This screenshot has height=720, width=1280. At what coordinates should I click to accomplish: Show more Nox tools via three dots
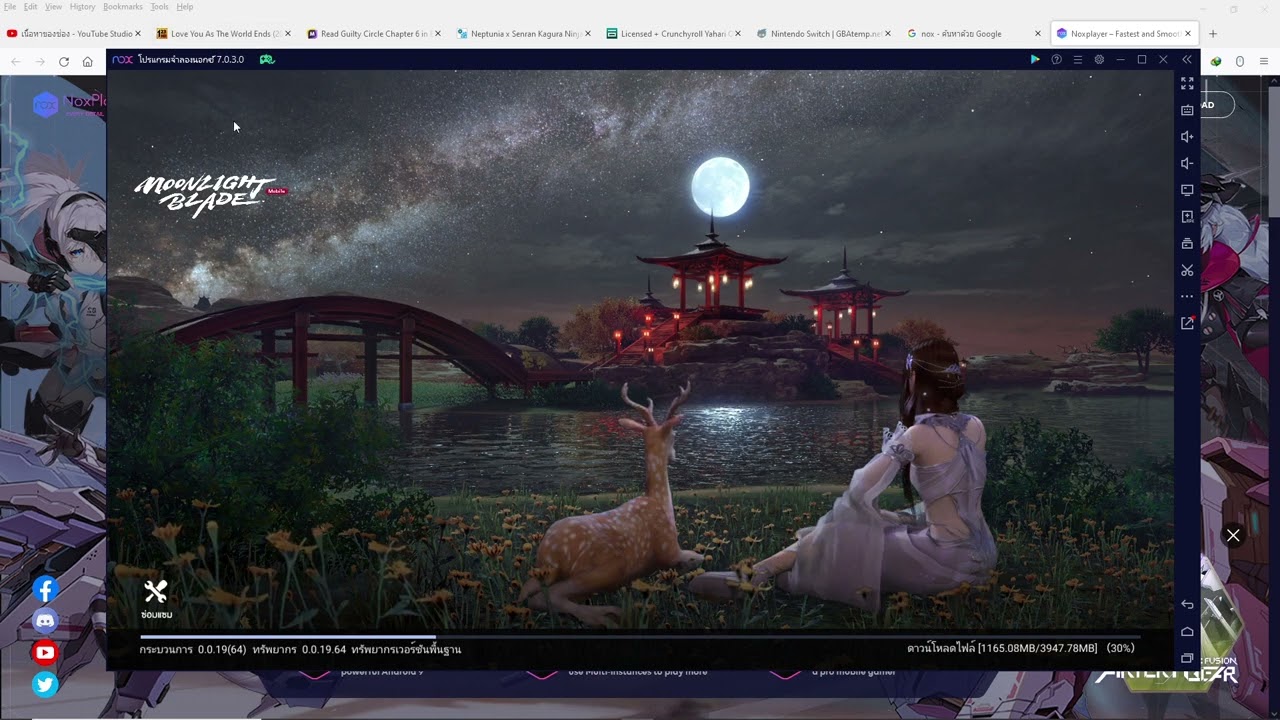pyautogui.click(x=1187, y=297)
